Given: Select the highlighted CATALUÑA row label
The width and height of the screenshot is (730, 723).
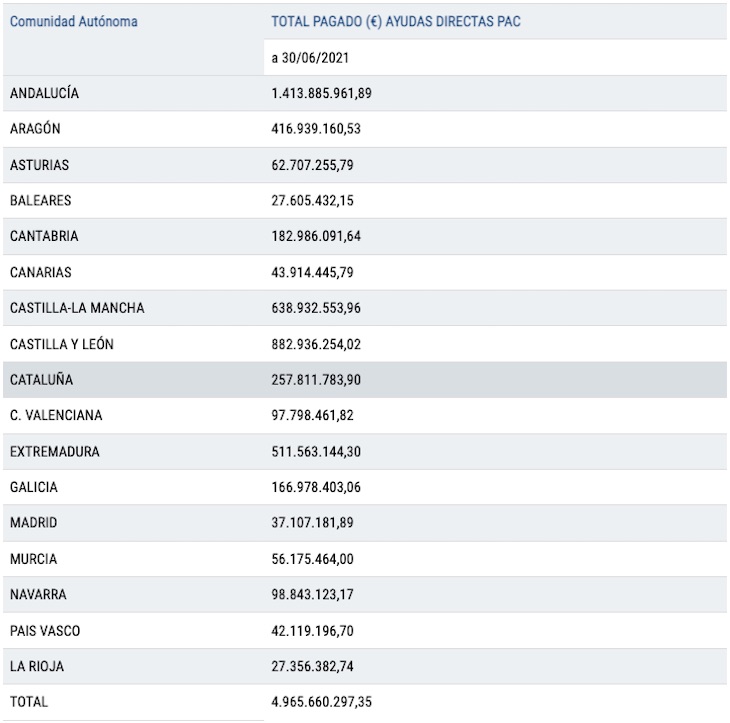Looking at the screenshot, I should pos(42,380).
